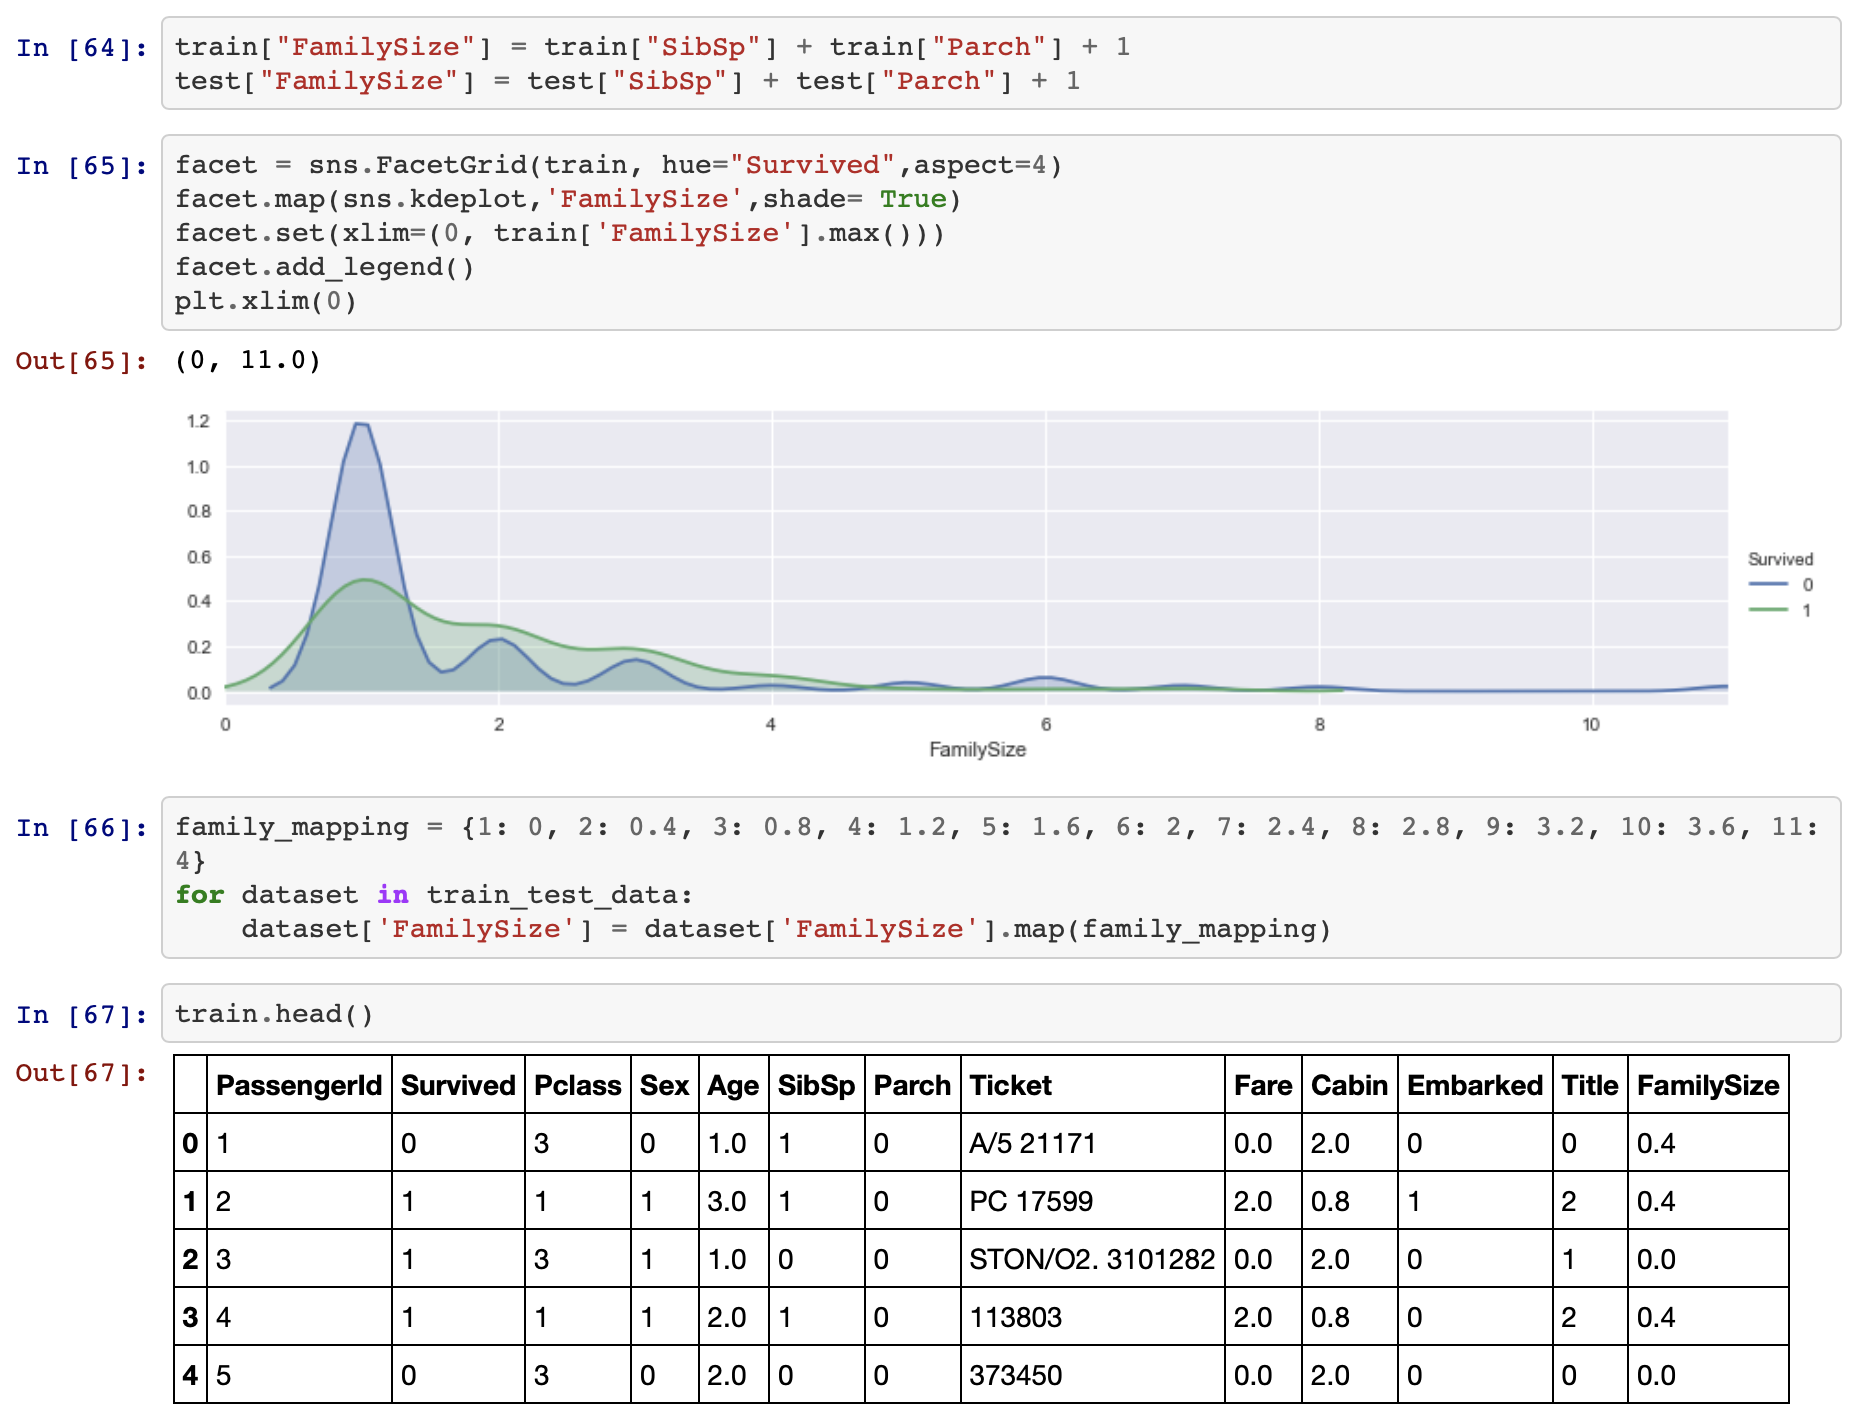Click the Ticket column header
The height and width of the screenshot is (1420, 1870).
(1092, 1085)
